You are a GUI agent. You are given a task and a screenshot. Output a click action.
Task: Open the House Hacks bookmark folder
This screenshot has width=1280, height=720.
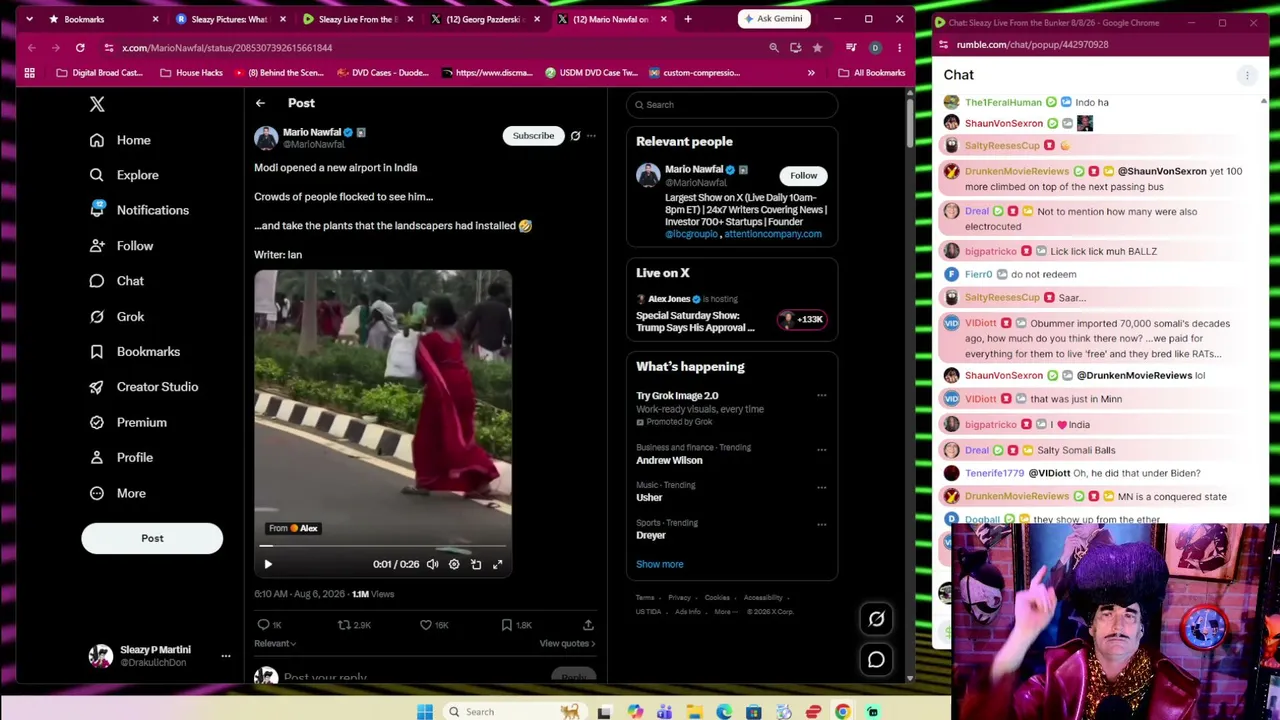(x=190, y=72)
